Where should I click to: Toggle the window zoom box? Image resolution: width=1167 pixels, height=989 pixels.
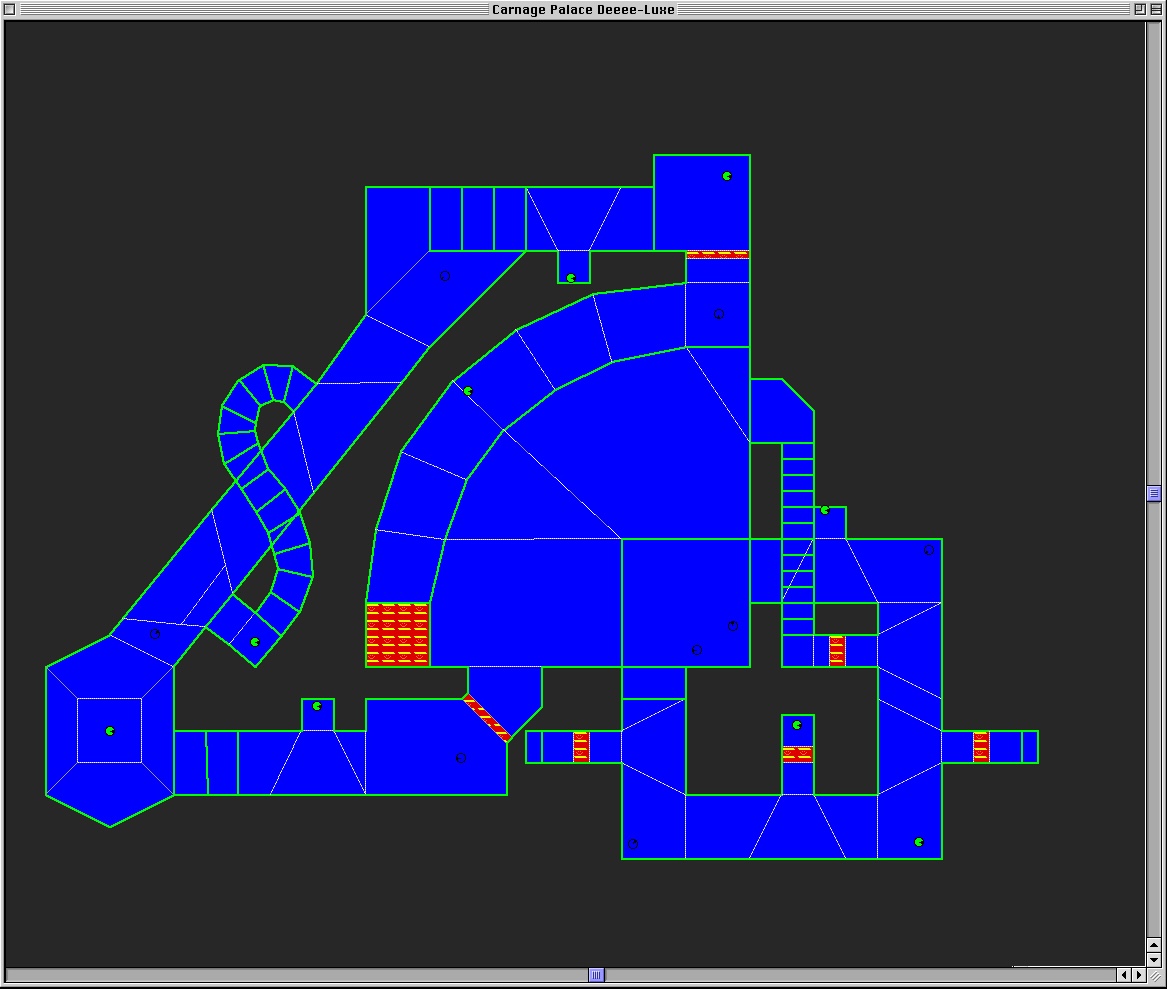(1139, 9)
